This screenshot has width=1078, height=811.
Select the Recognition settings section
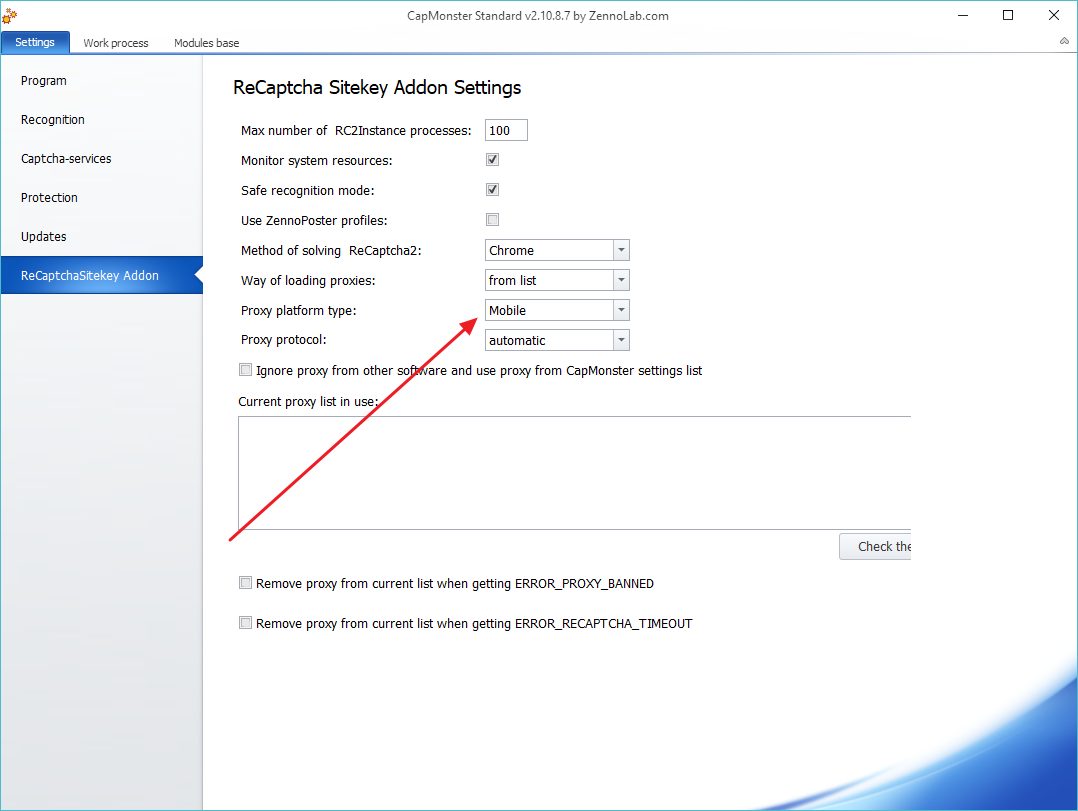pos(102,120)
